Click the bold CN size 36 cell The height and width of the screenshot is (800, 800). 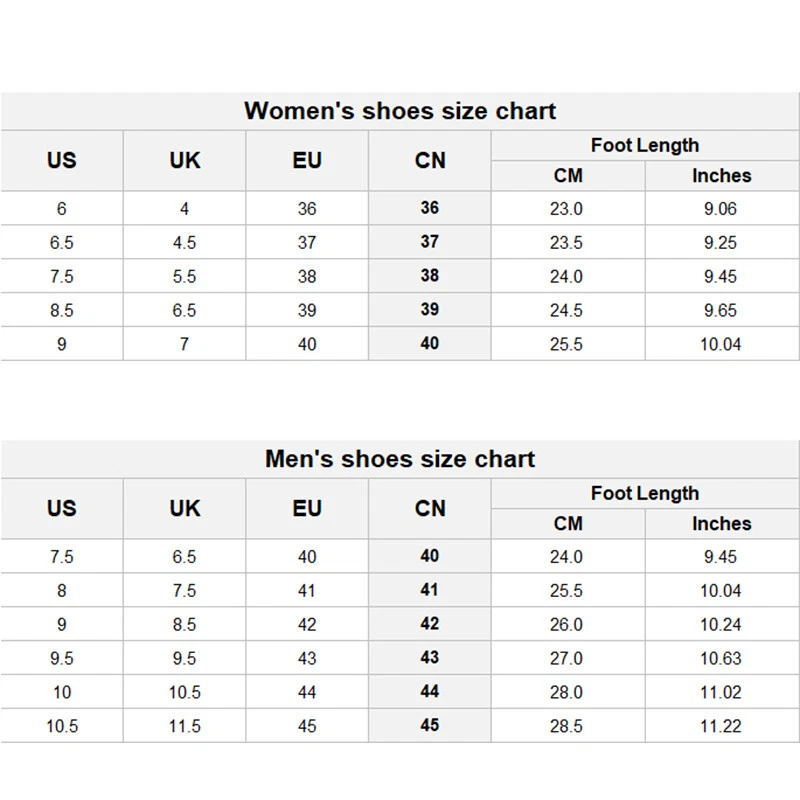tap(430, 208)
